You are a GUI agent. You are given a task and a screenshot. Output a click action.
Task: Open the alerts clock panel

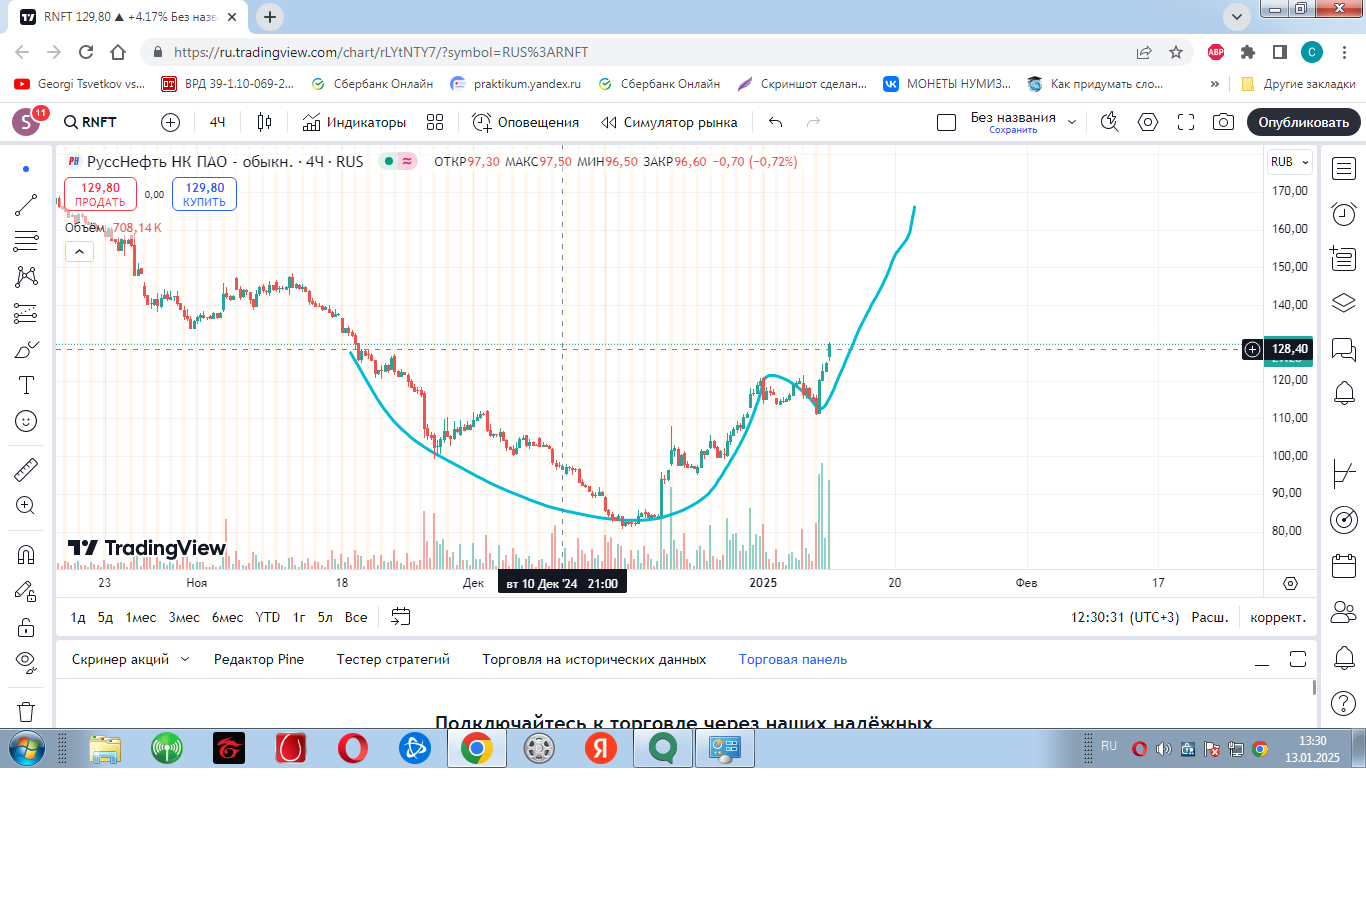click(x=1344, y=213)
